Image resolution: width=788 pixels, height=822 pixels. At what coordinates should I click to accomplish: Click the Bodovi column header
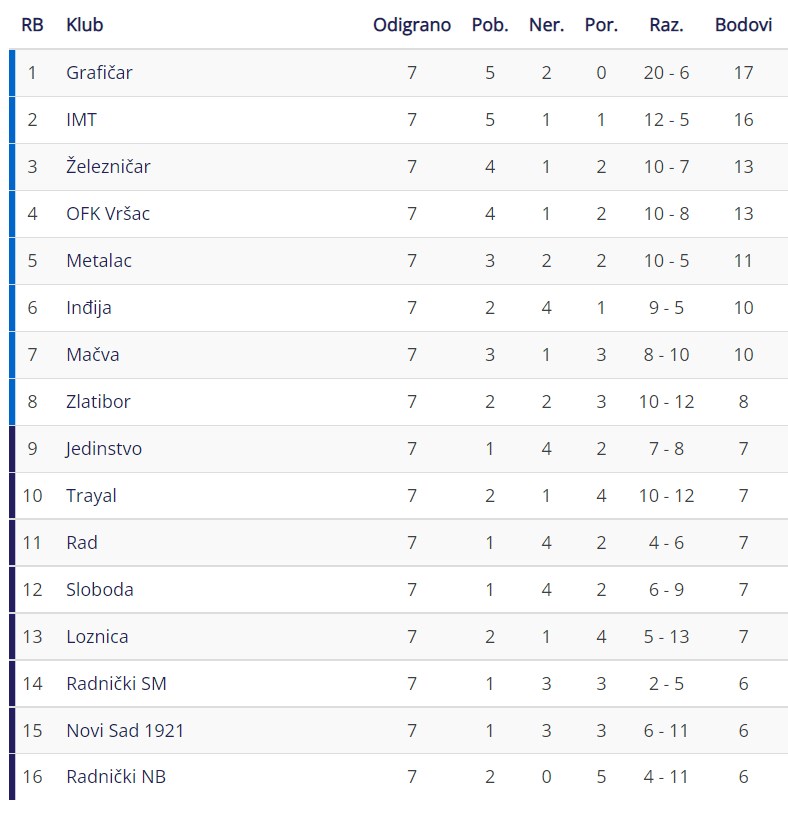point(743,25)
